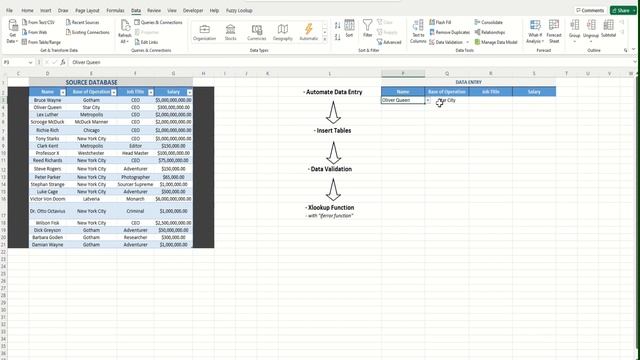Open the Ungroup dropdown

[x=591, y=41]
